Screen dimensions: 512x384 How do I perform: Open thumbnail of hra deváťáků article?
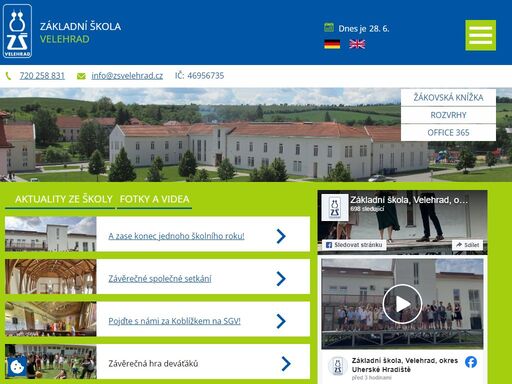(51, 362)
